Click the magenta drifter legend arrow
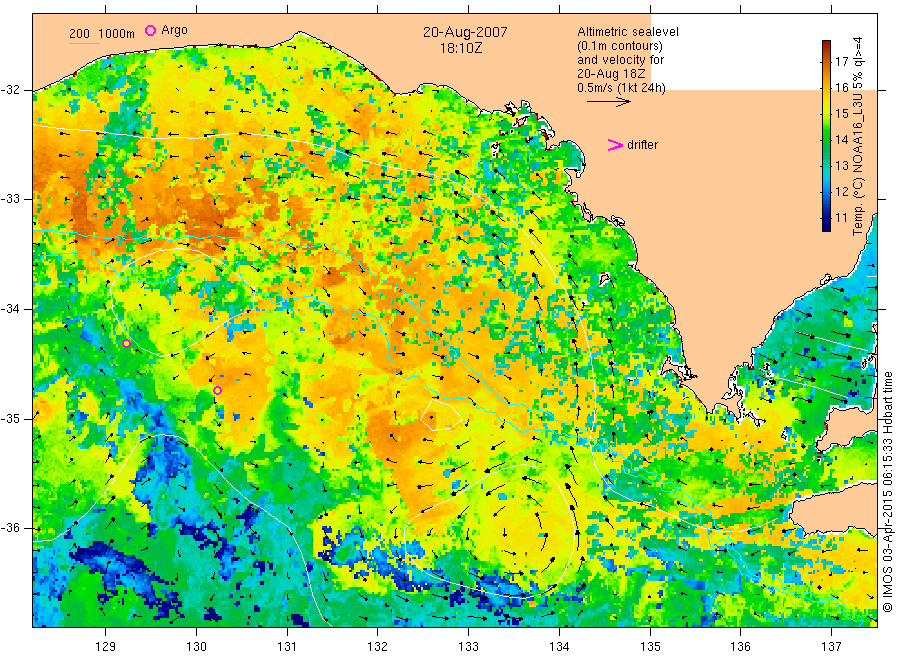Image resolution: width=900 pixels, height=660 pixels. click(615, 145)
